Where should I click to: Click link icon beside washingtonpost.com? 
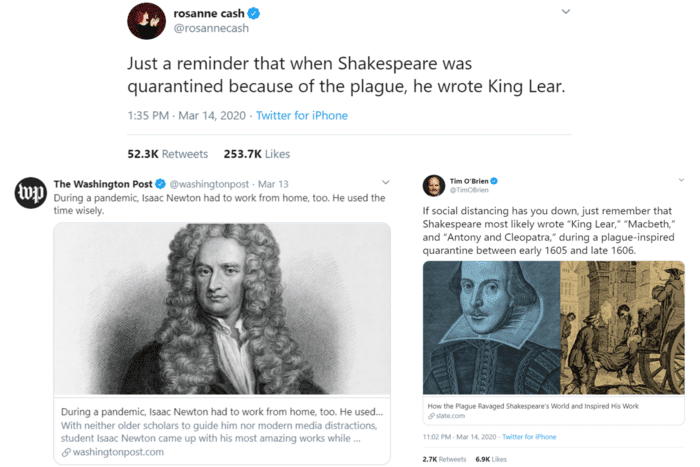(x=66, y=452)
